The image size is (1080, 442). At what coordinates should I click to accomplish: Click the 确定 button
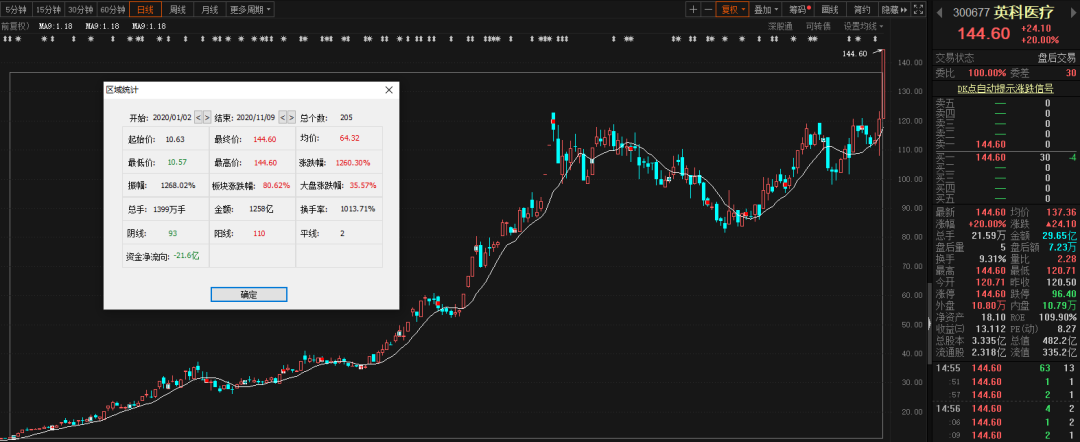(x=249, y=295)
